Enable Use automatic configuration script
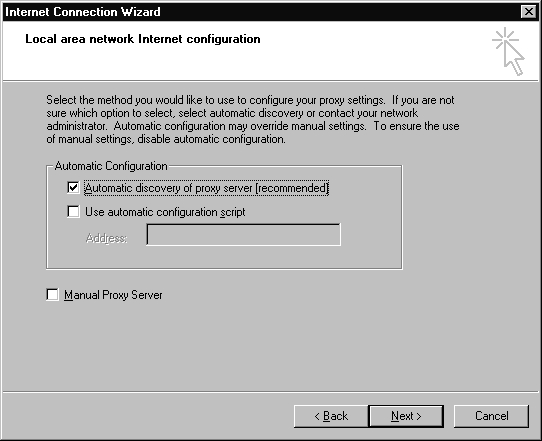 click(73, 212)
